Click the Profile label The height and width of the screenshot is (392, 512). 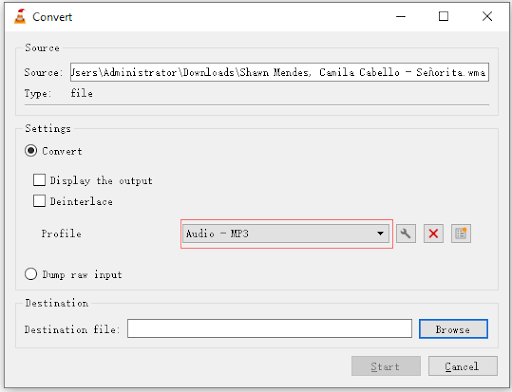[x=61, y=233]
